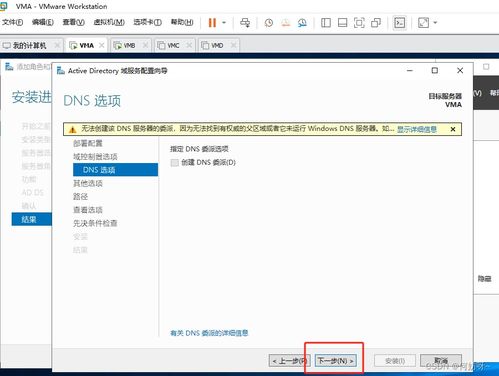Minimize the Active Directory wizard window
The image size is (499, 376).
pos(410,71)
